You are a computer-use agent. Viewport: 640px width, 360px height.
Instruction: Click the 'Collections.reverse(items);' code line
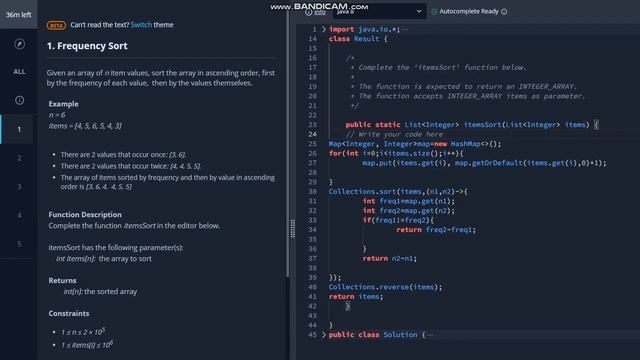tap(385, 287)
